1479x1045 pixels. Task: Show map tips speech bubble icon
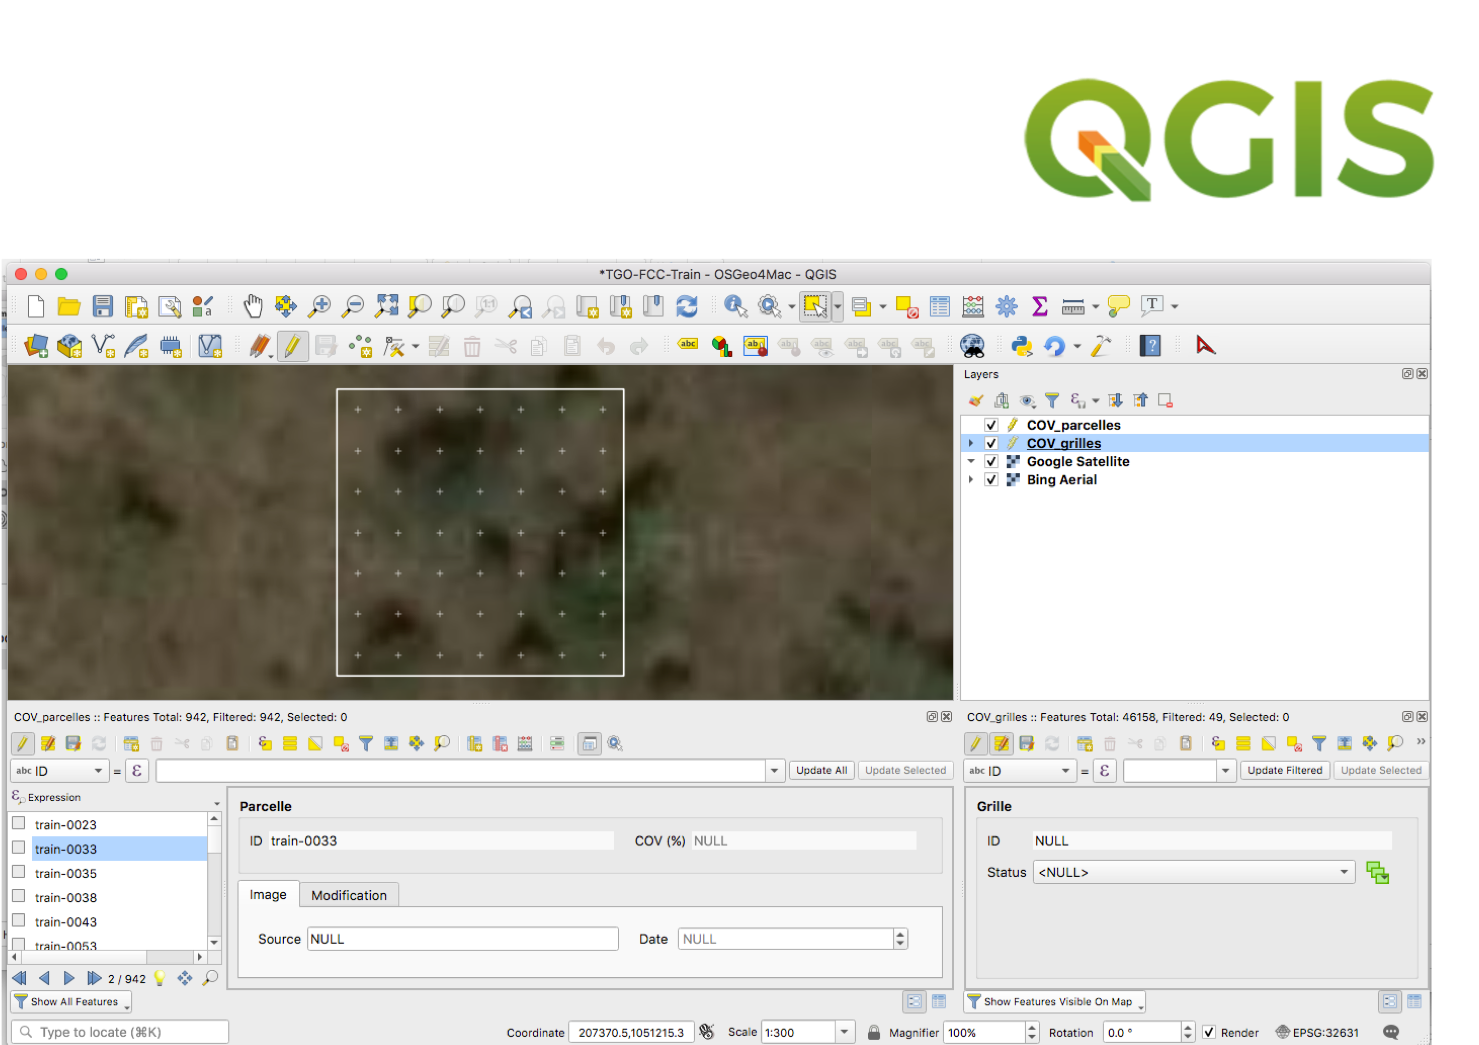coord(1119,306)
